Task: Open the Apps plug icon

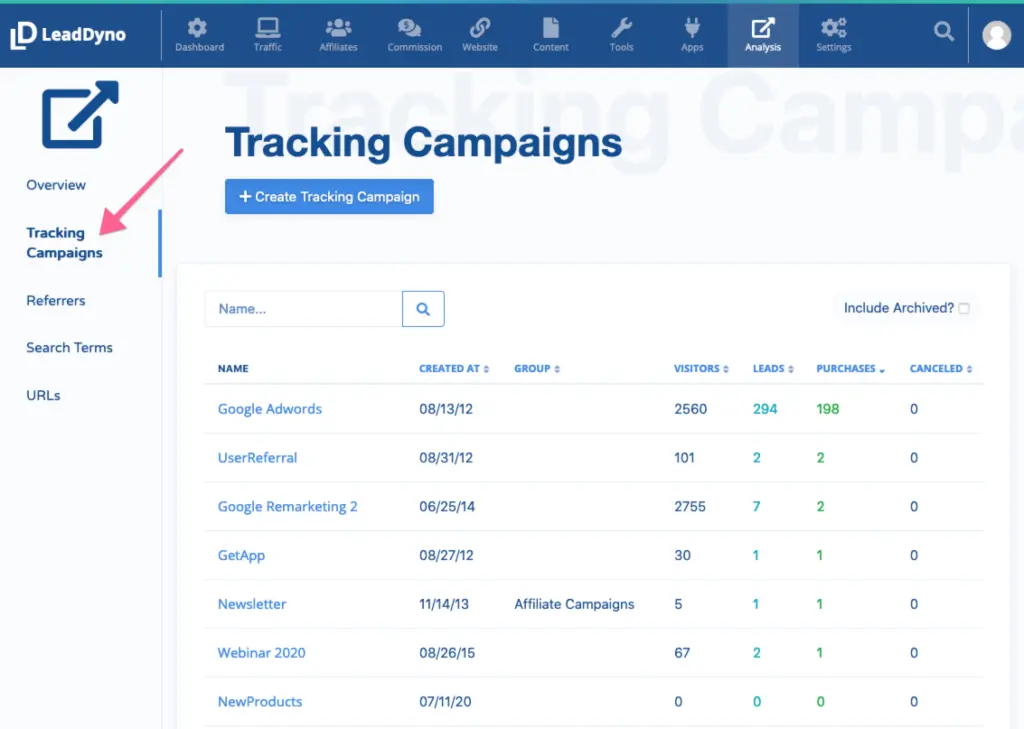Action: (x=692, y=28)
